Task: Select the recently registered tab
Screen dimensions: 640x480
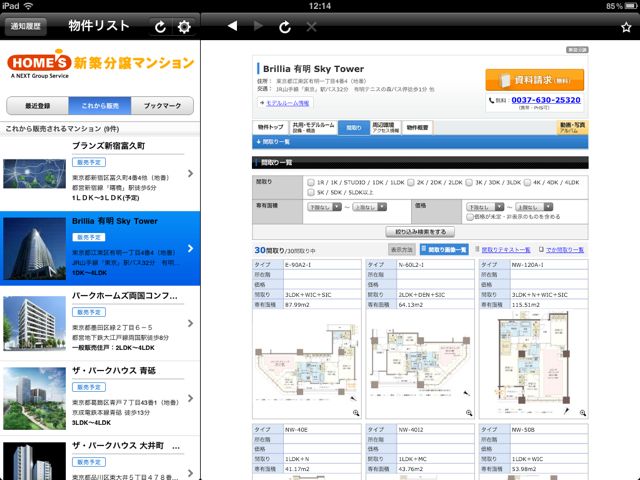Action: (x=38, y=106)
